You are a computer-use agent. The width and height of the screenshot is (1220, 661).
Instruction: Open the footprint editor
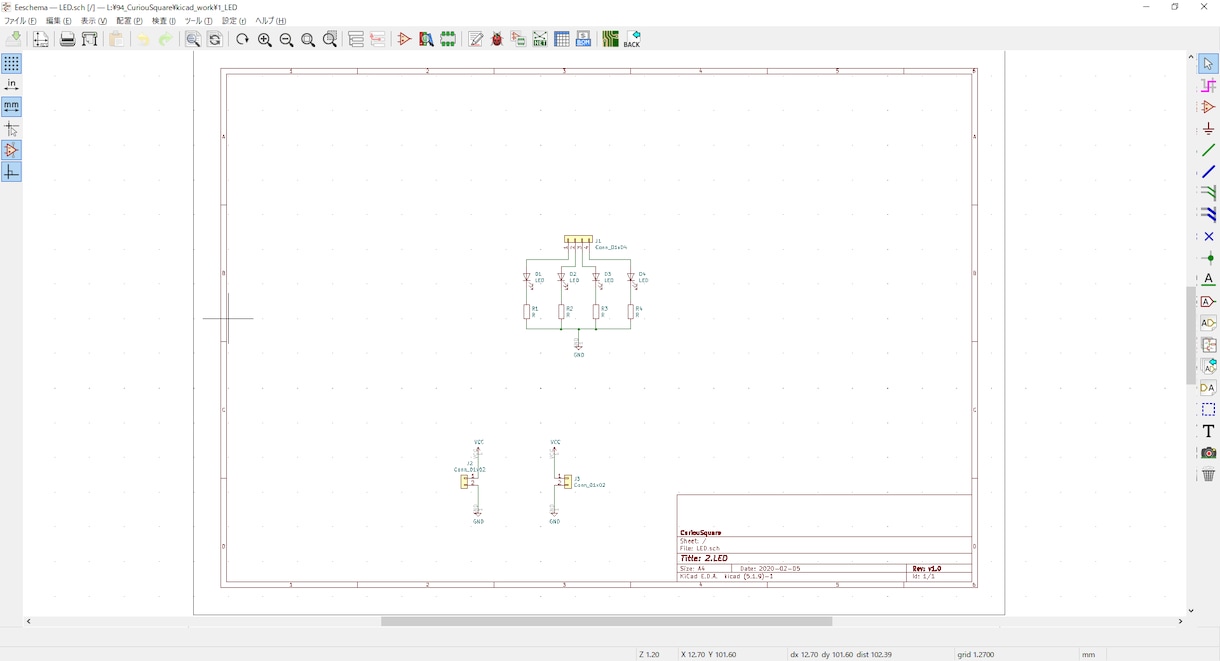pos(448,39)
